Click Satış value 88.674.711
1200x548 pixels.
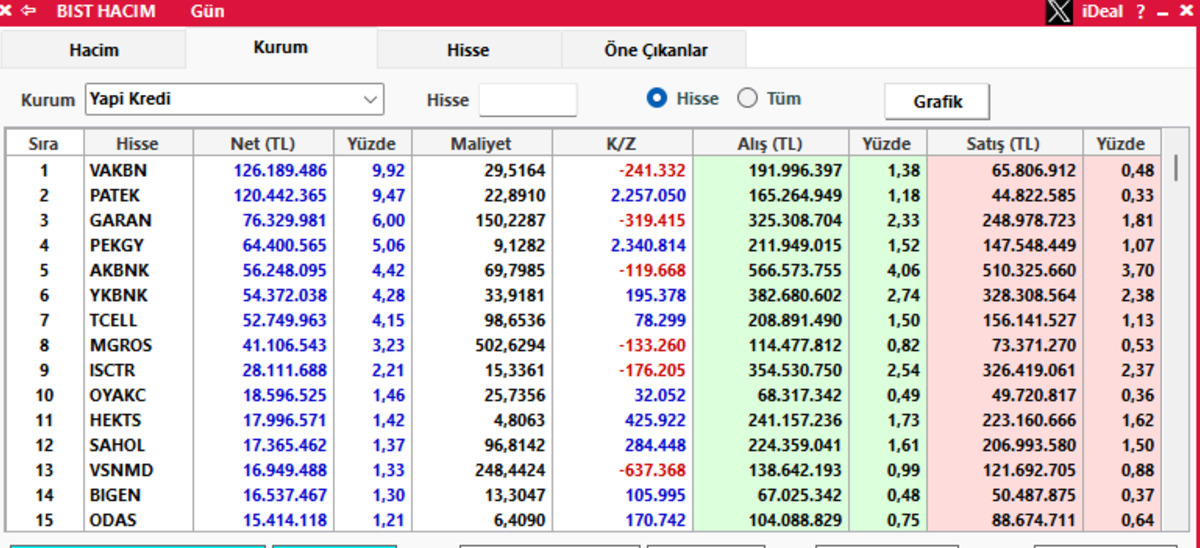point(1035,520)
